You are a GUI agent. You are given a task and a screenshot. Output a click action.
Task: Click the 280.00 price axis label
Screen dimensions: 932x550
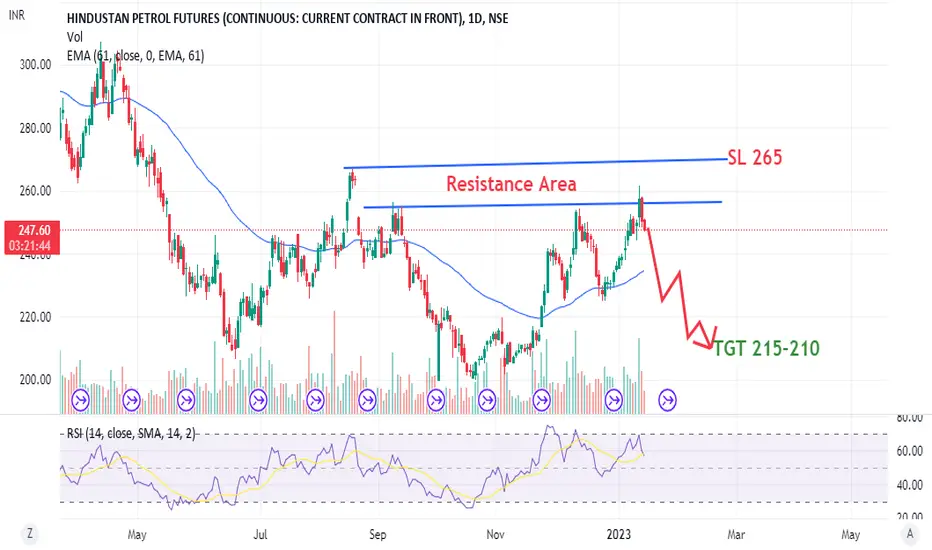pyautogui.click(x=36, y=128)
